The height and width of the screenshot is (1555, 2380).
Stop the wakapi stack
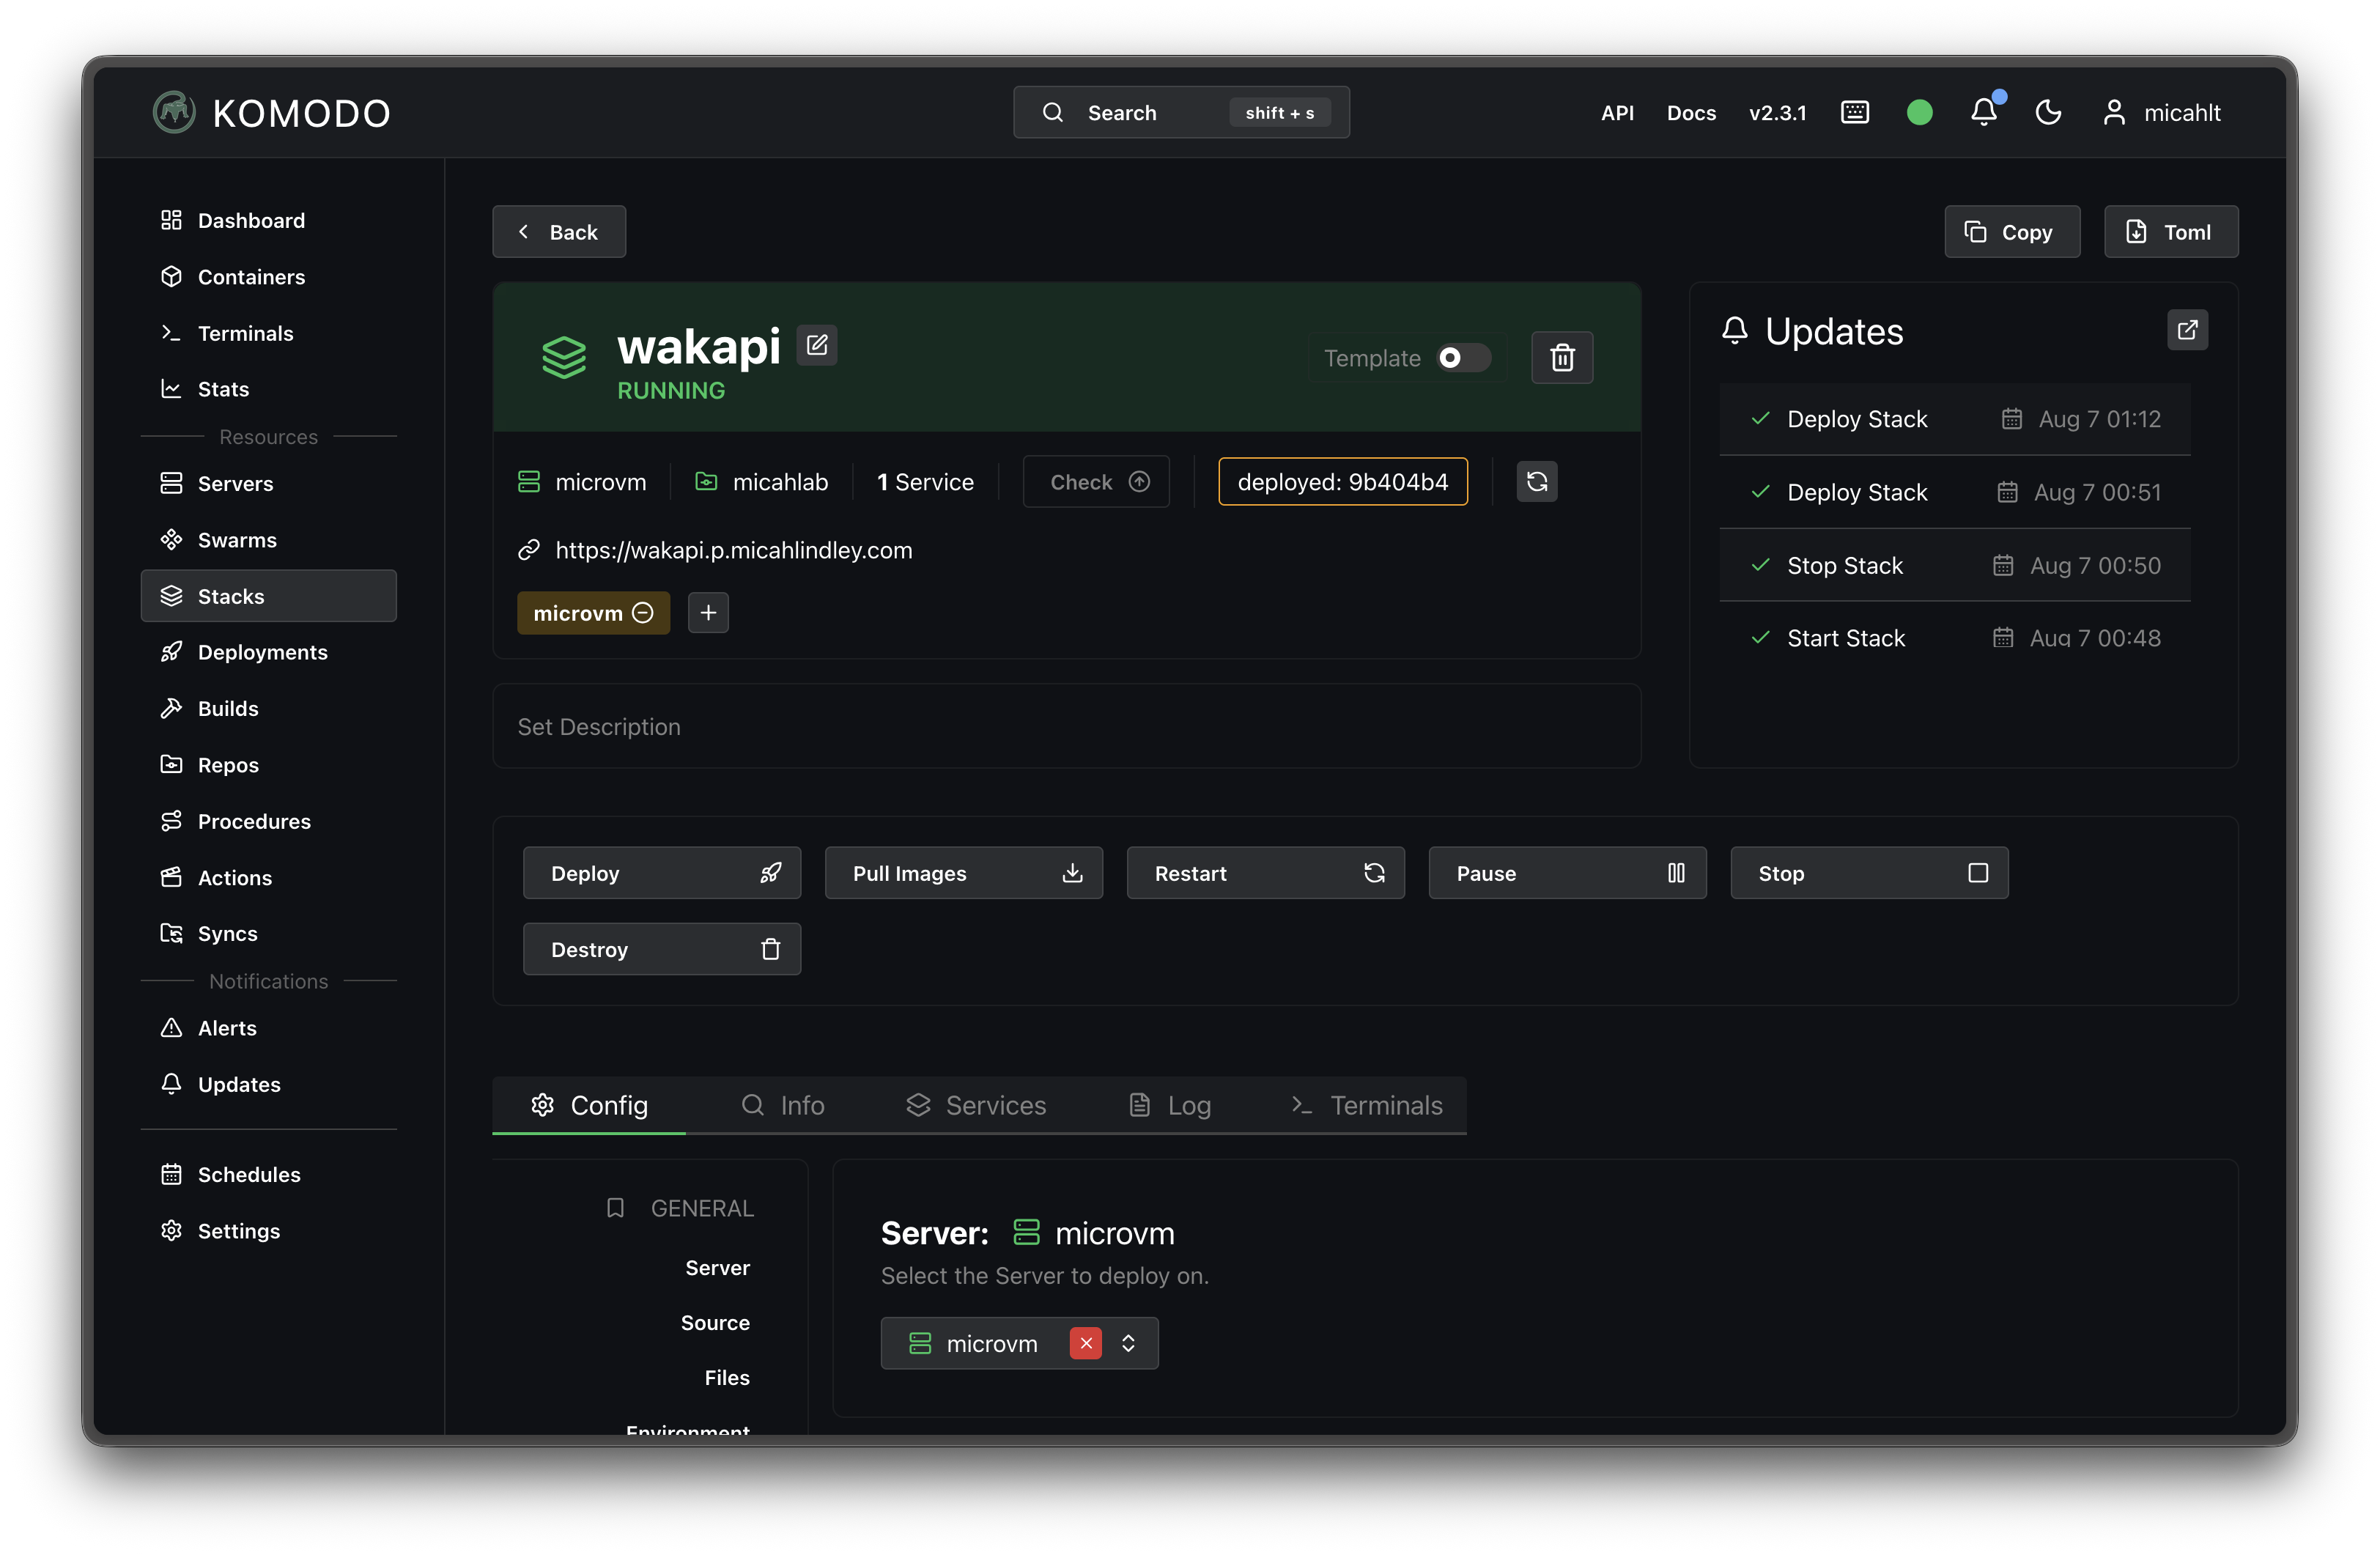pos(1870,873)
